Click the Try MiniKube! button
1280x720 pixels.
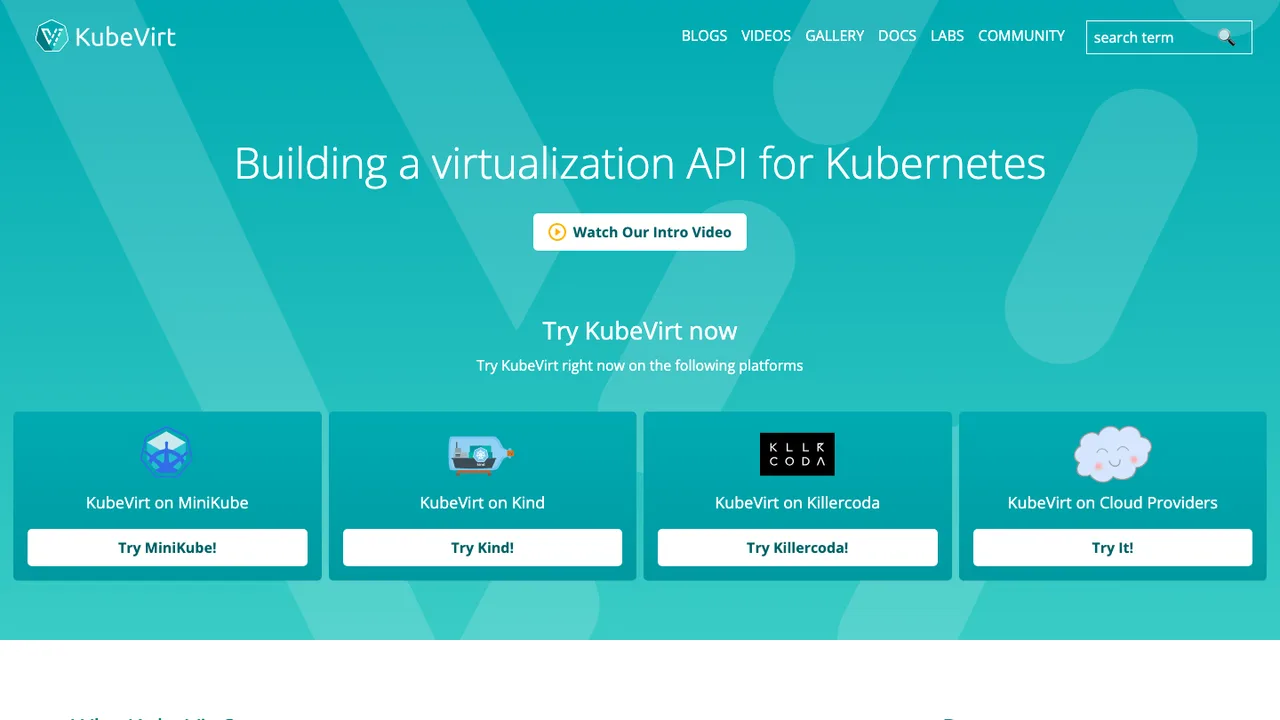coord(167,548)
